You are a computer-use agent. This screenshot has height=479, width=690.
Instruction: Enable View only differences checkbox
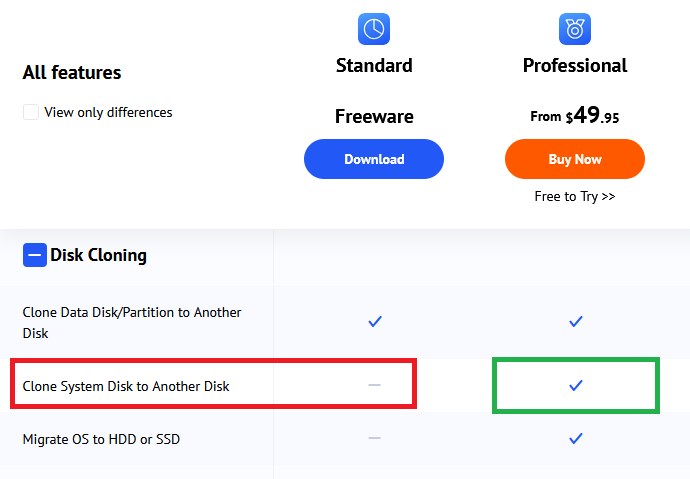(31, 112)
